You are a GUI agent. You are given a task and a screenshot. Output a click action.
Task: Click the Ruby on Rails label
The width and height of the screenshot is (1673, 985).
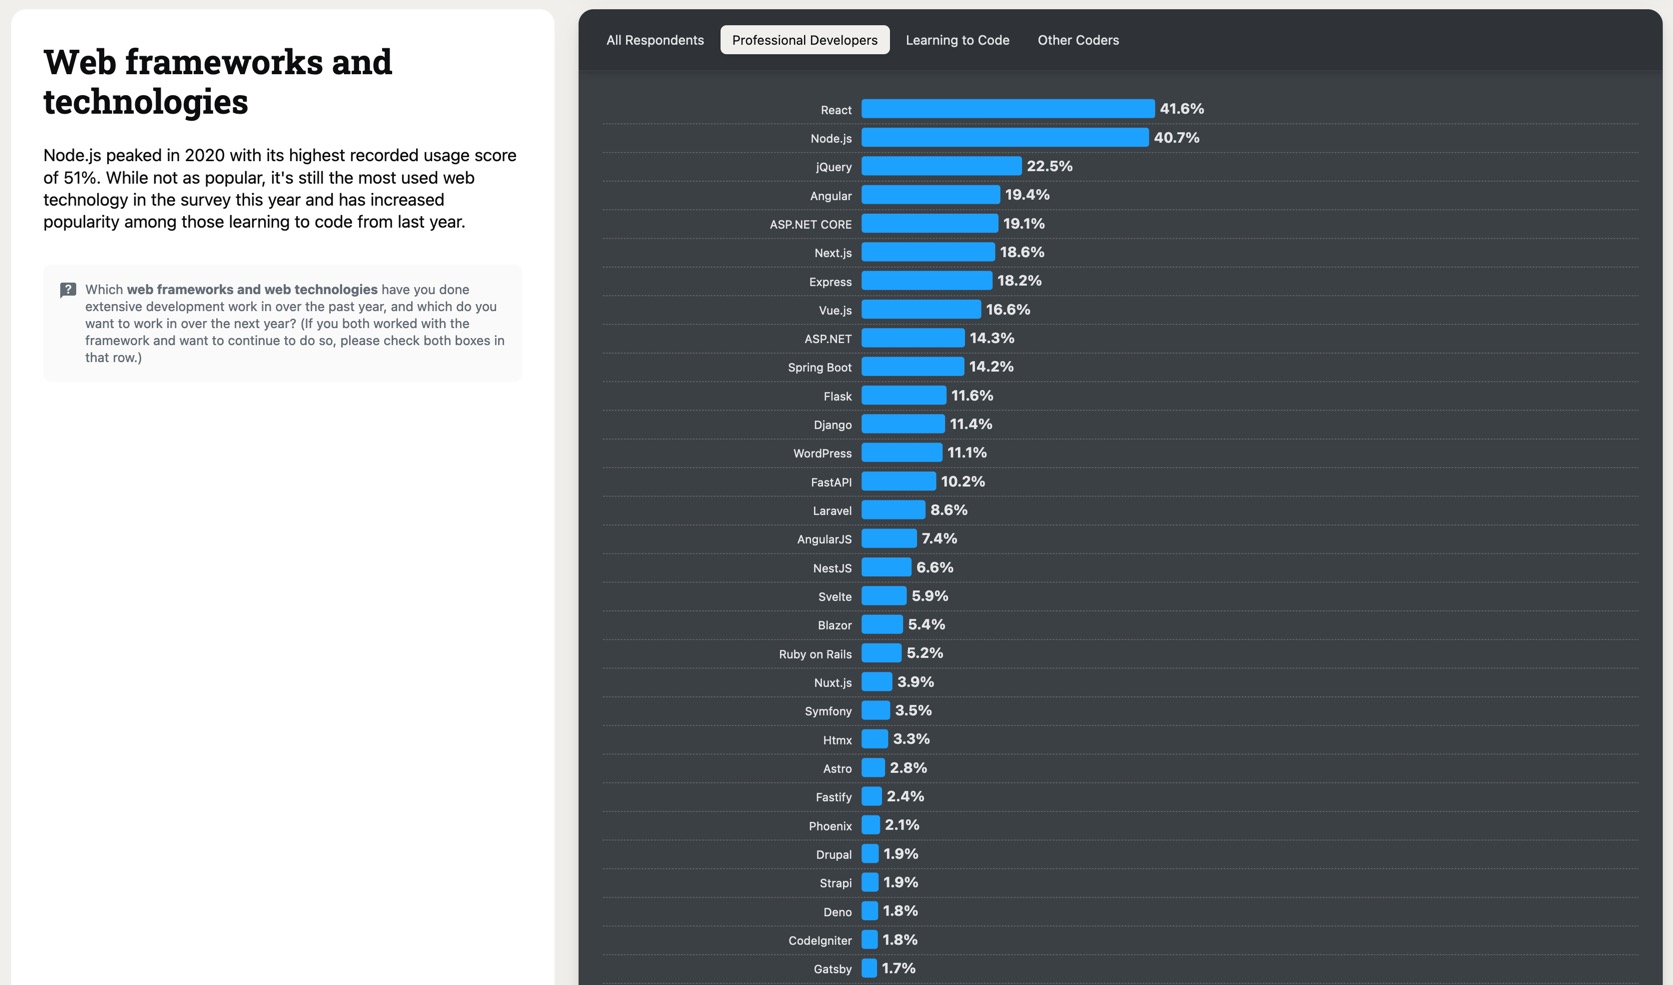815,654
